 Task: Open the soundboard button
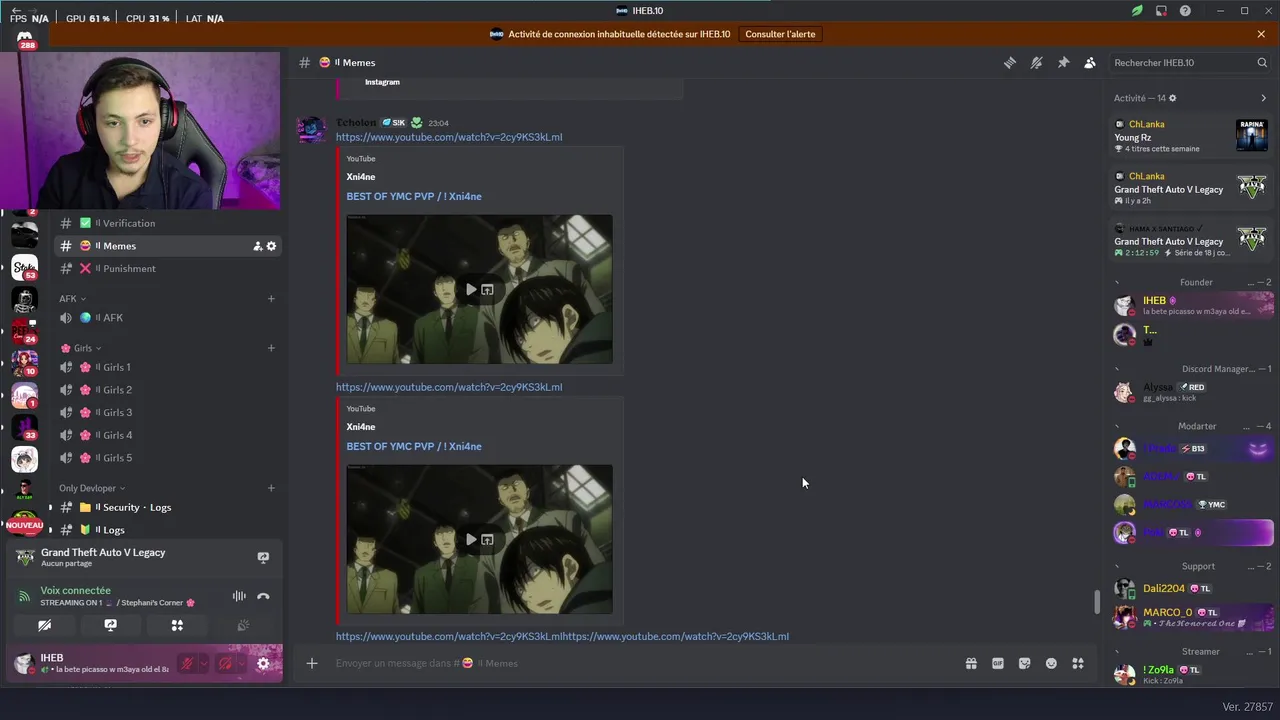click(x=243, y=625)
